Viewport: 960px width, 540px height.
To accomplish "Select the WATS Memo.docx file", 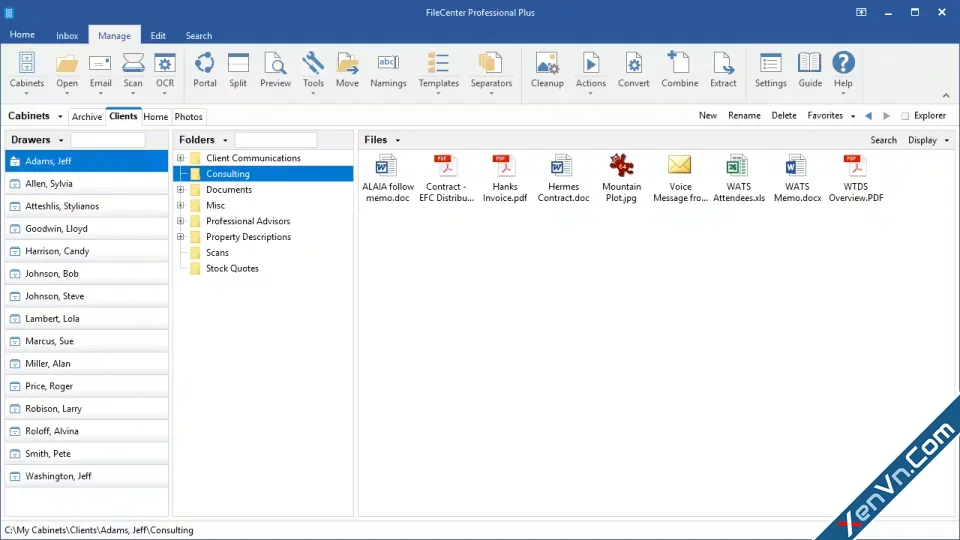I will 797,178.
